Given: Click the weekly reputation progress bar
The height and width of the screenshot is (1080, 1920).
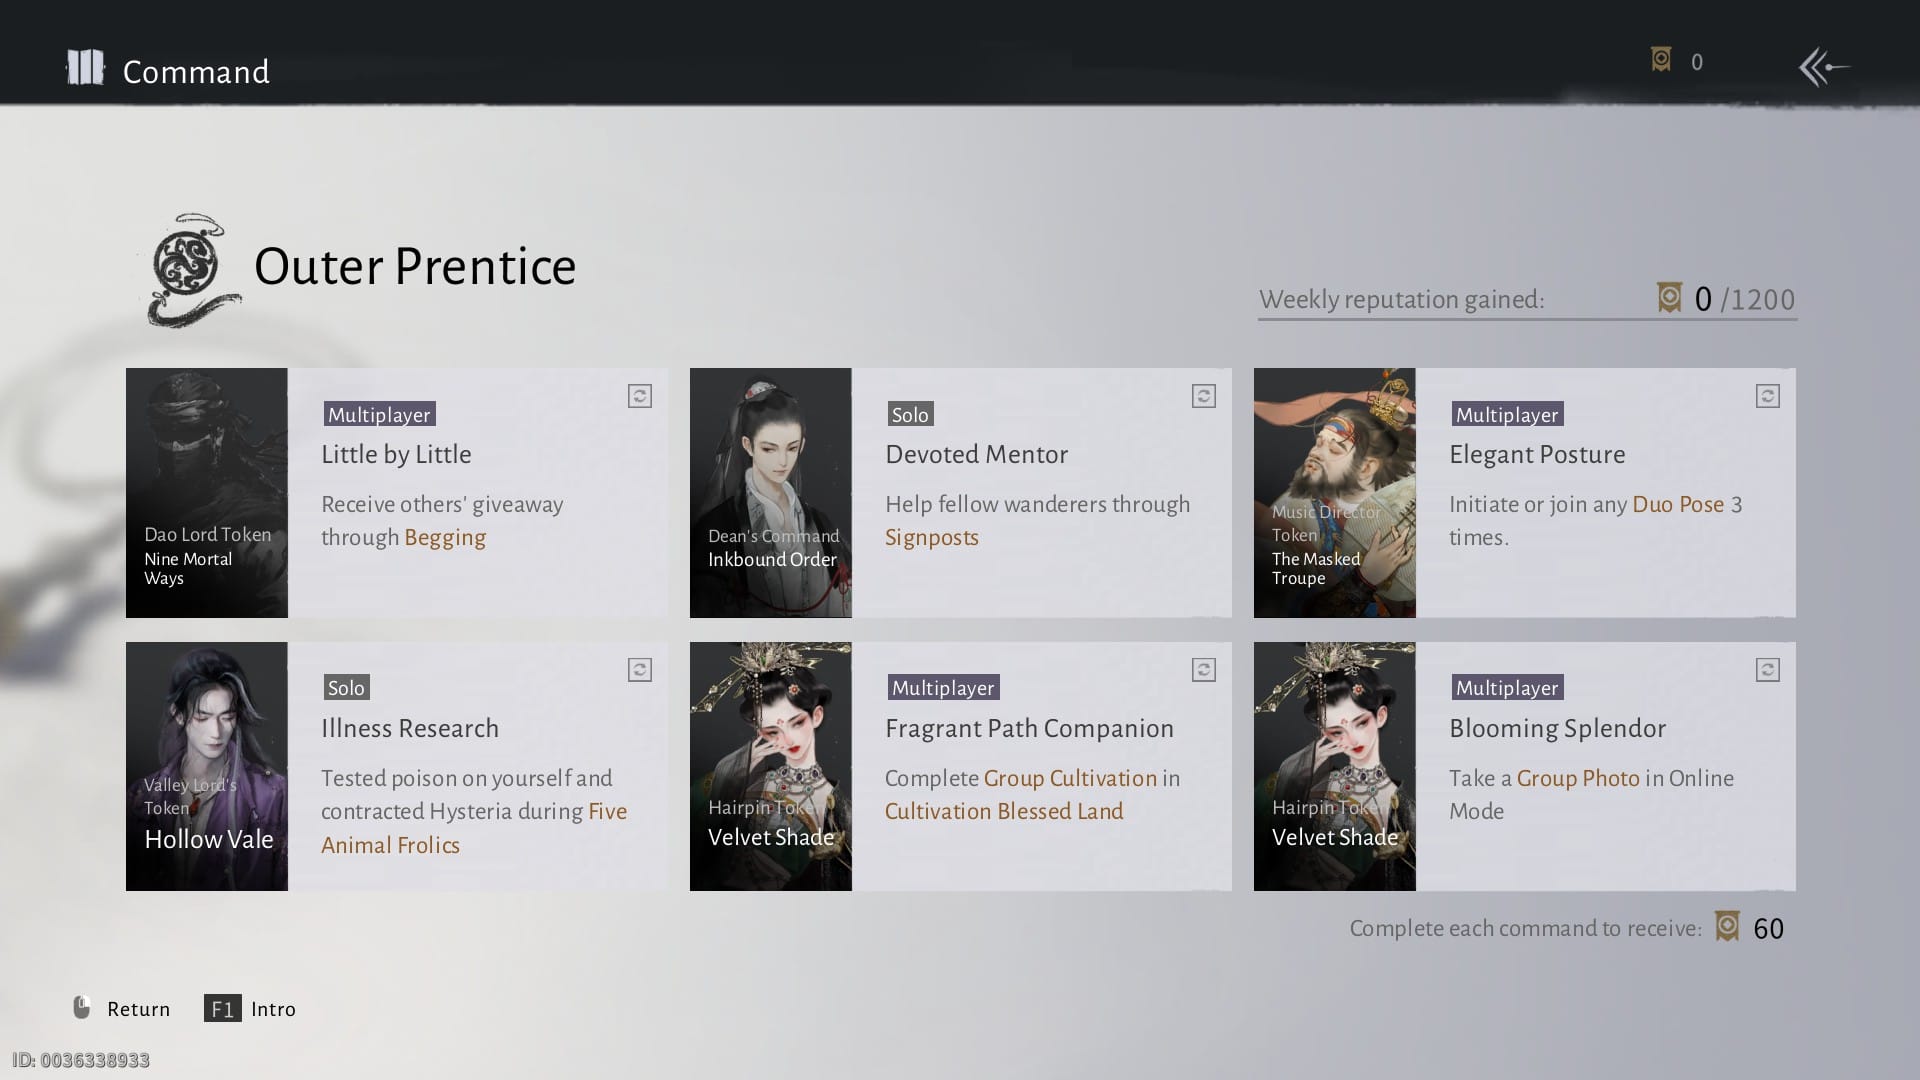Looking at the screenshot, I should (x=1526, y=319).
